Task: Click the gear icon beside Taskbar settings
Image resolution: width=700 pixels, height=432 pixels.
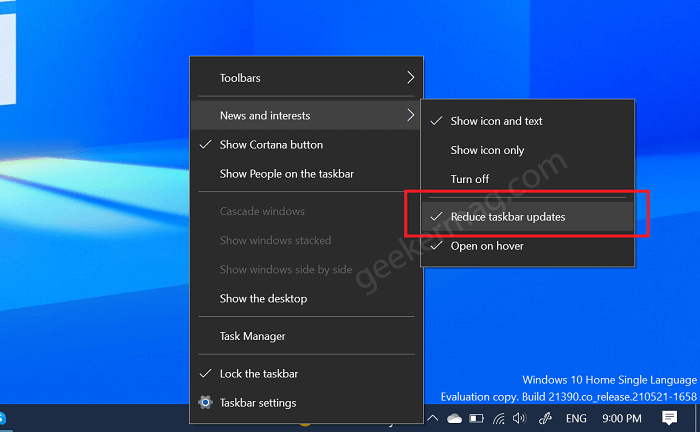Action: (205, 403)
